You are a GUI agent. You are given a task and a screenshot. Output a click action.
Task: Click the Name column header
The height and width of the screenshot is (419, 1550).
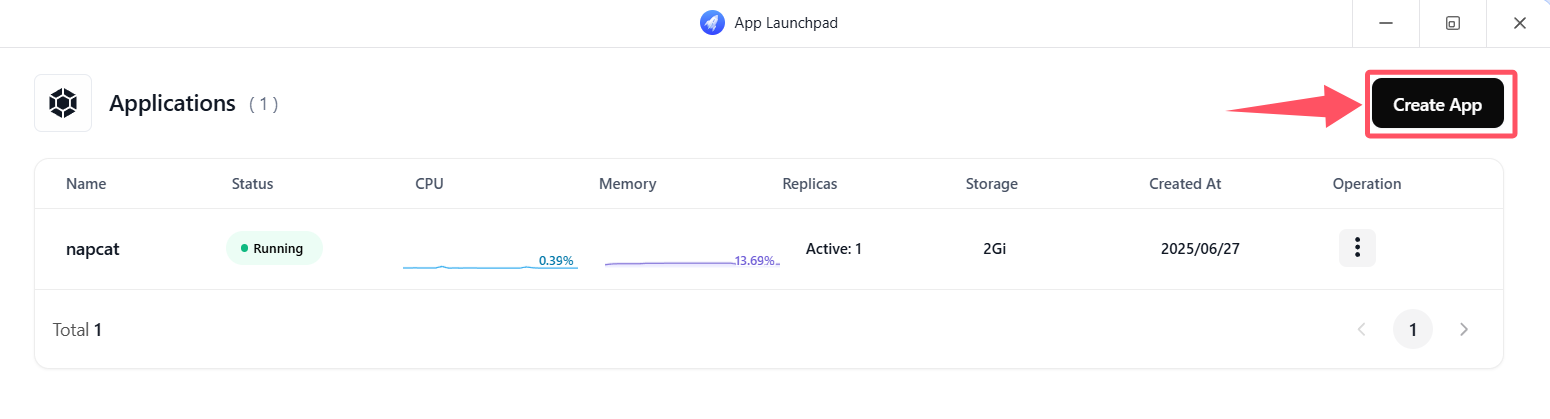tap(86, 184)
